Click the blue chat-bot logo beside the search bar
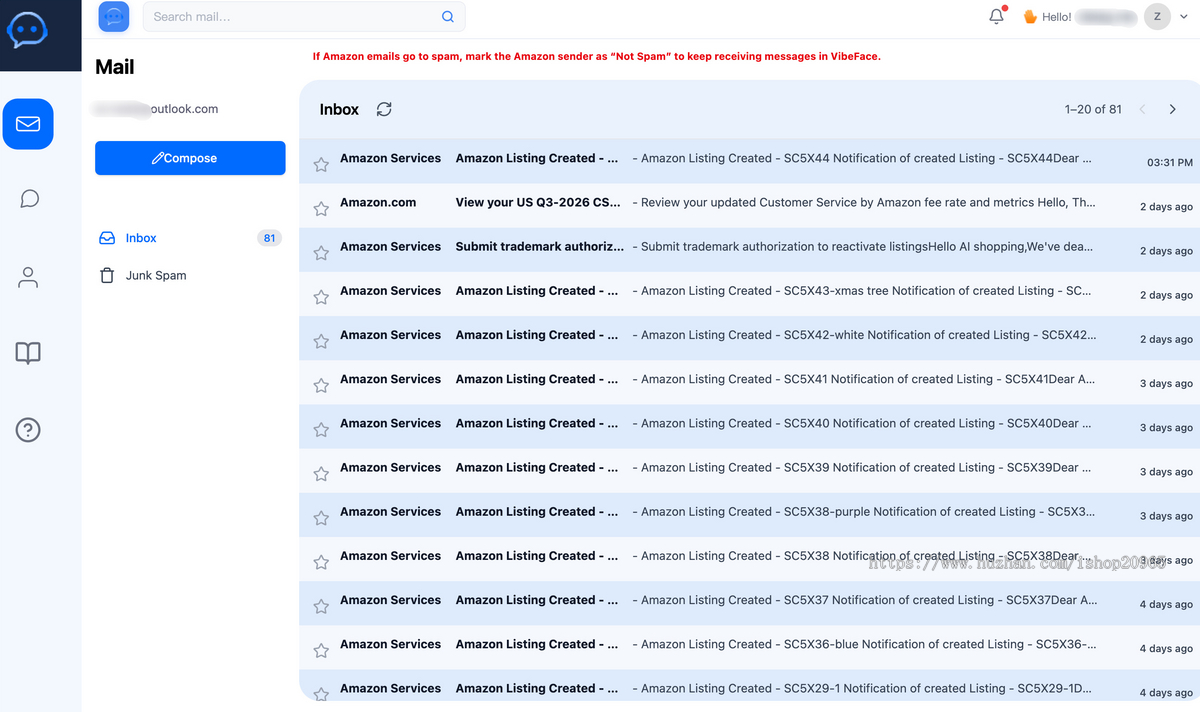1200x712 pixels. [x=114, y=16]
